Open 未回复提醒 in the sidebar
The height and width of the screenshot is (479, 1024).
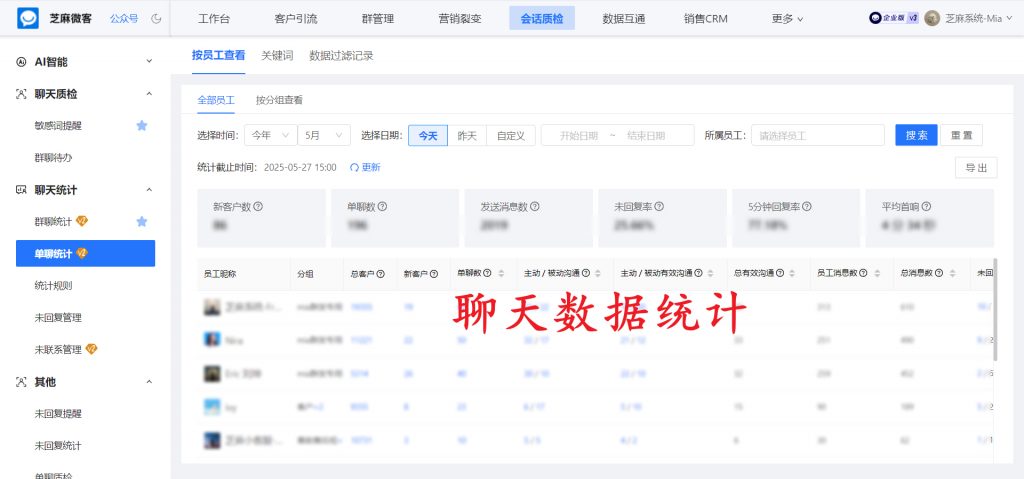tap(58, 414)
